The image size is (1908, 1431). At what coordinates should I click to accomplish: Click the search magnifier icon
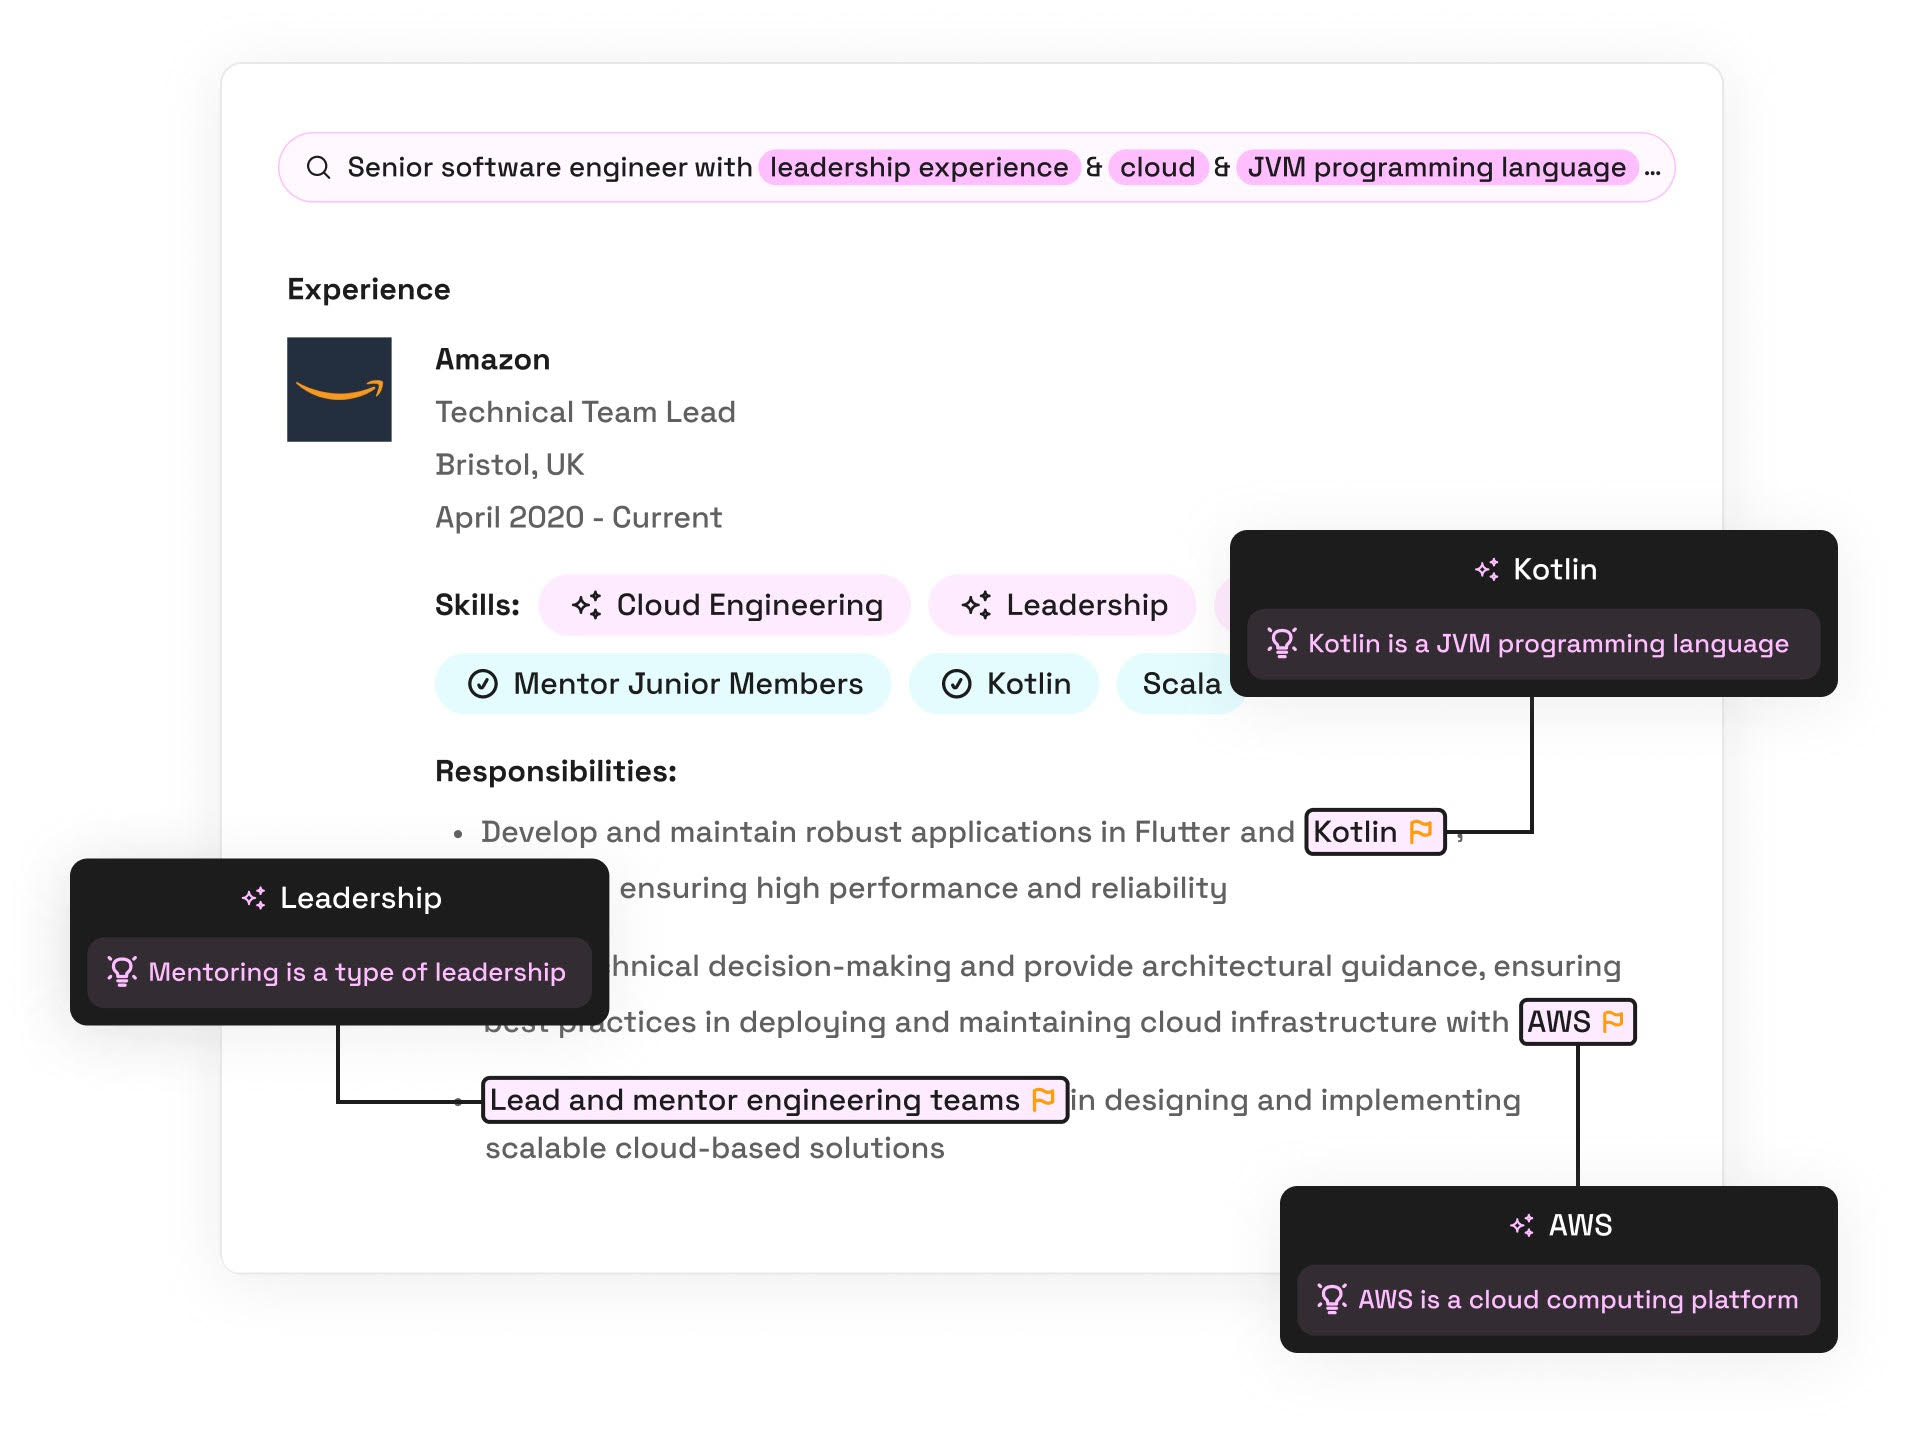pyautogui.click(x=318, y=167)
